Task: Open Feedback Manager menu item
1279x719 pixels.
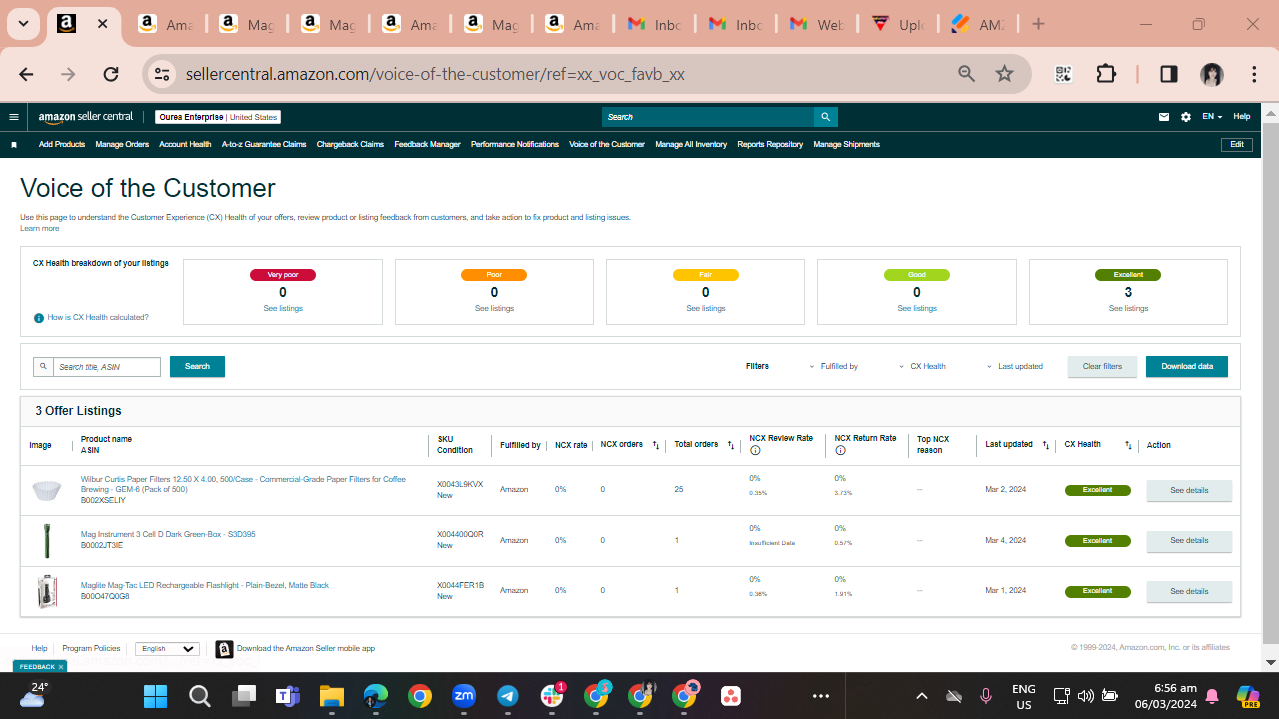Action: pyautogui.click(x=427, y=145)
